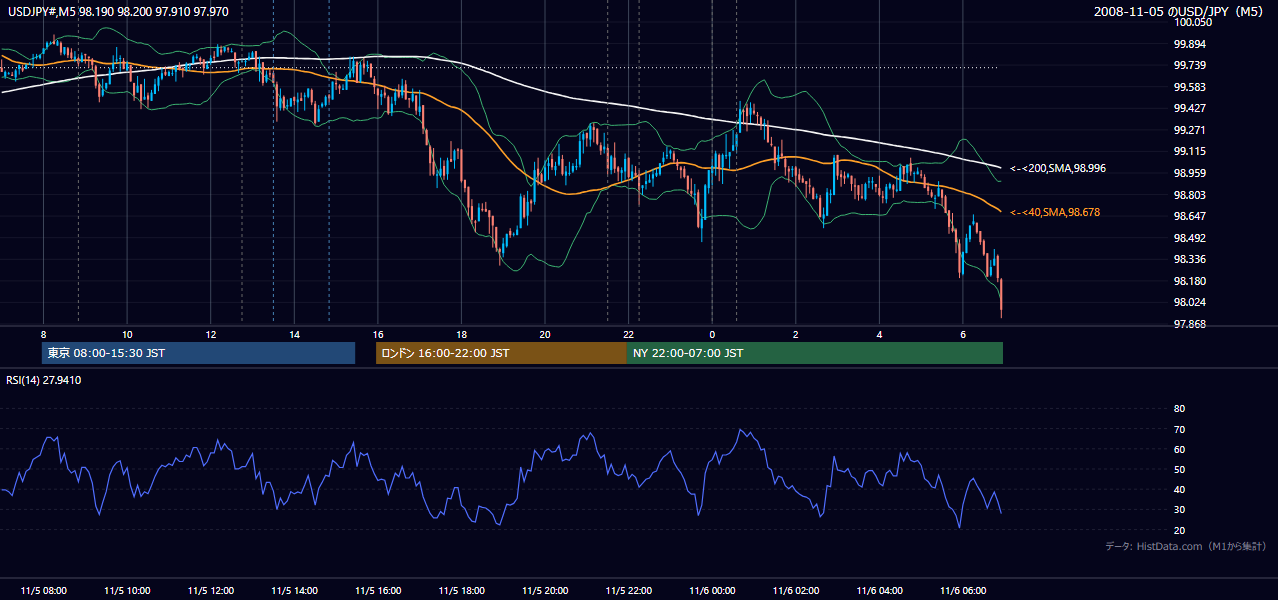Image resolution: width=1278 pixels, height=600 pixels.
Task: Click the bottom time label 11/5 18:00
Action: pyautogui.click(x=462, y=591)
